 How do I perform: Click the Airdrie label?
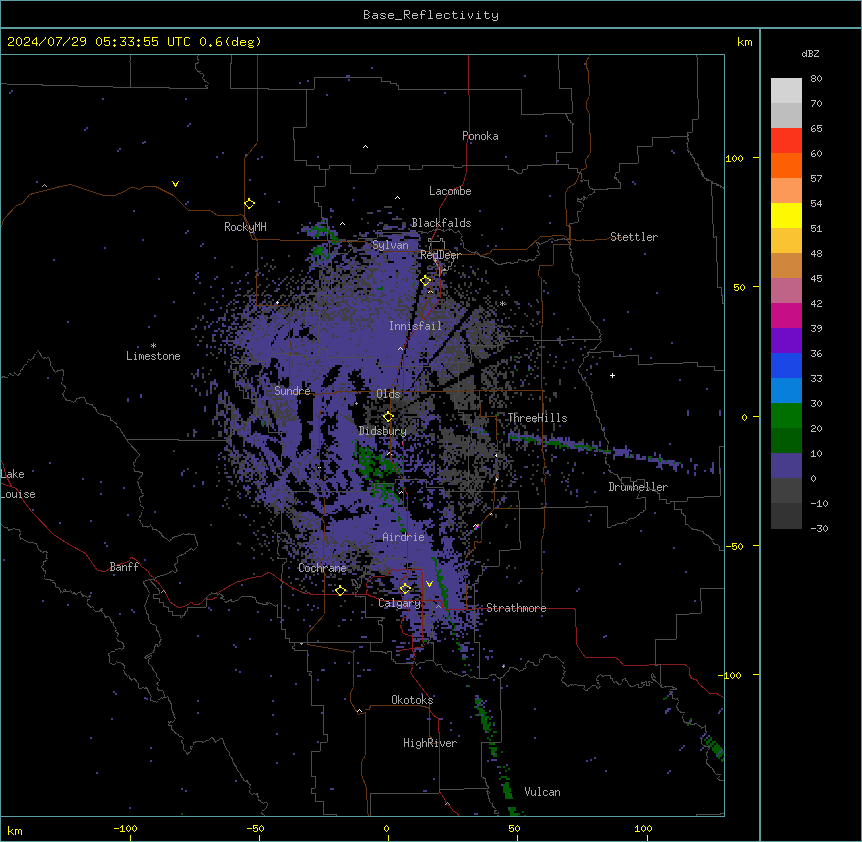coord(403,537)
